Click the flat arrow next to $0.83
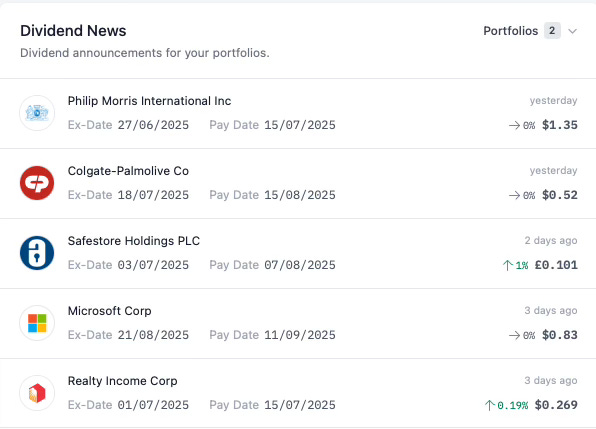 pos(514,336)
